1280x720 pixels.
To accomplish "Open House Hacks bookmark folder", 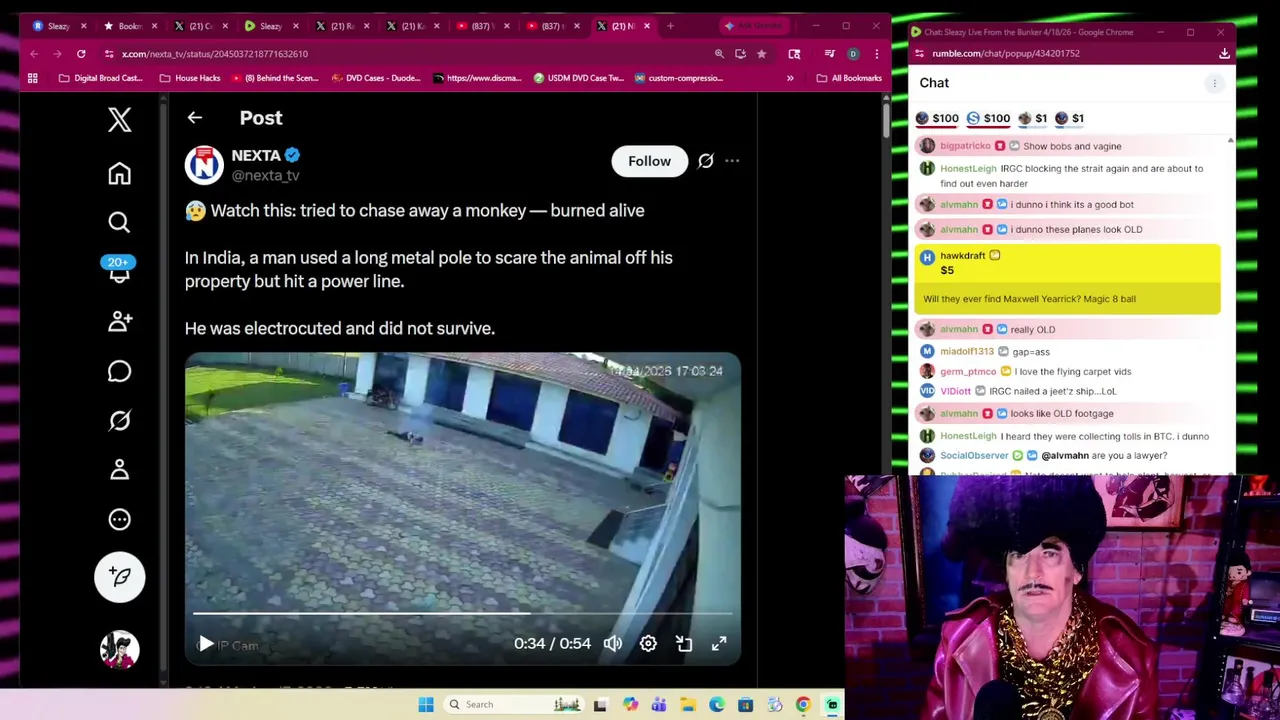I will pos(190,78).
